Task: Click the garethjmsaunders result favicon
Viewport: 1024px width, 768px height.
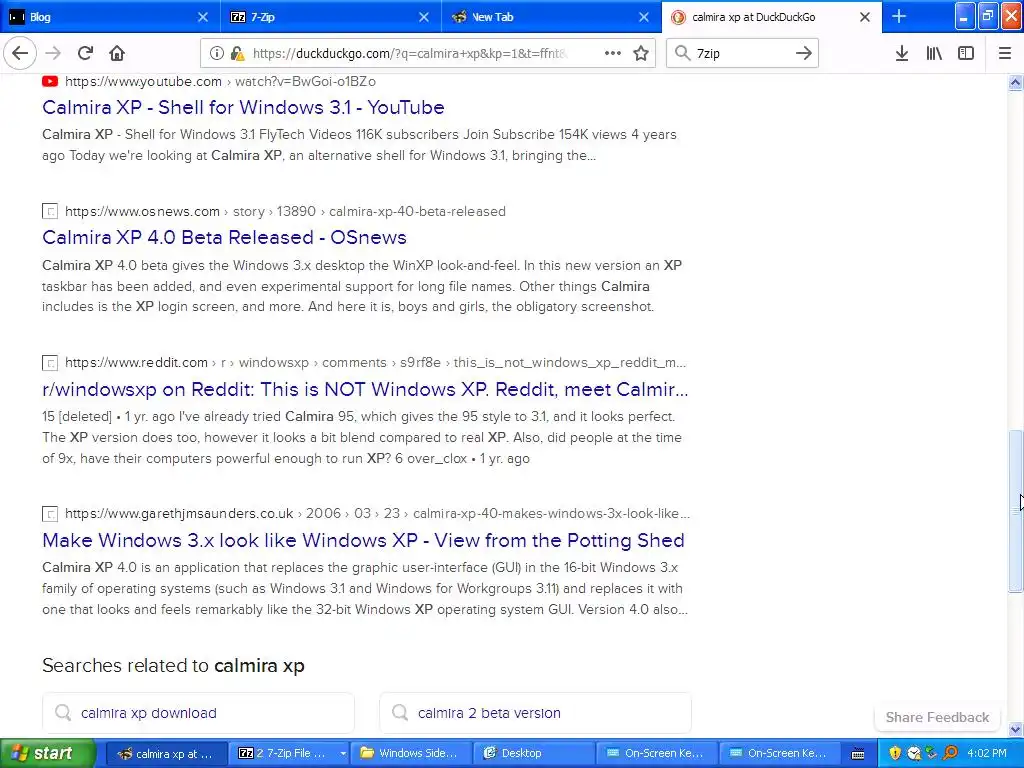Action: point(50,514)
